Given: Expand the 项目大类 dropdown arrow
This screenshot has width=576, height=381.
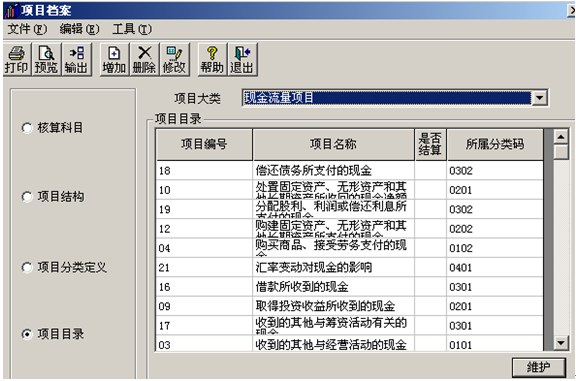Looking at the screenshot, I should [540, 98].
